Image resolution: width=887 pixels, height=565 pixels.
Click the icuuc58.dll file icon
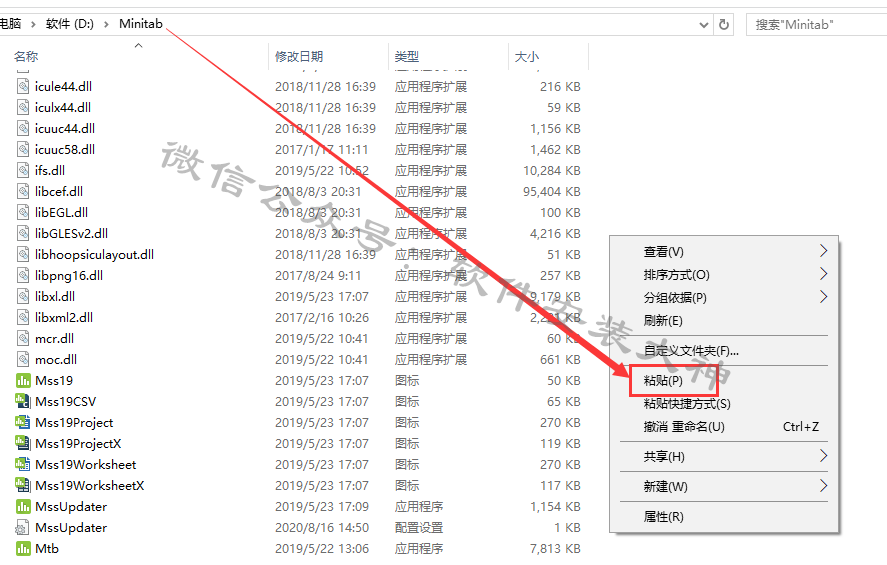click(x=23, y=149)
